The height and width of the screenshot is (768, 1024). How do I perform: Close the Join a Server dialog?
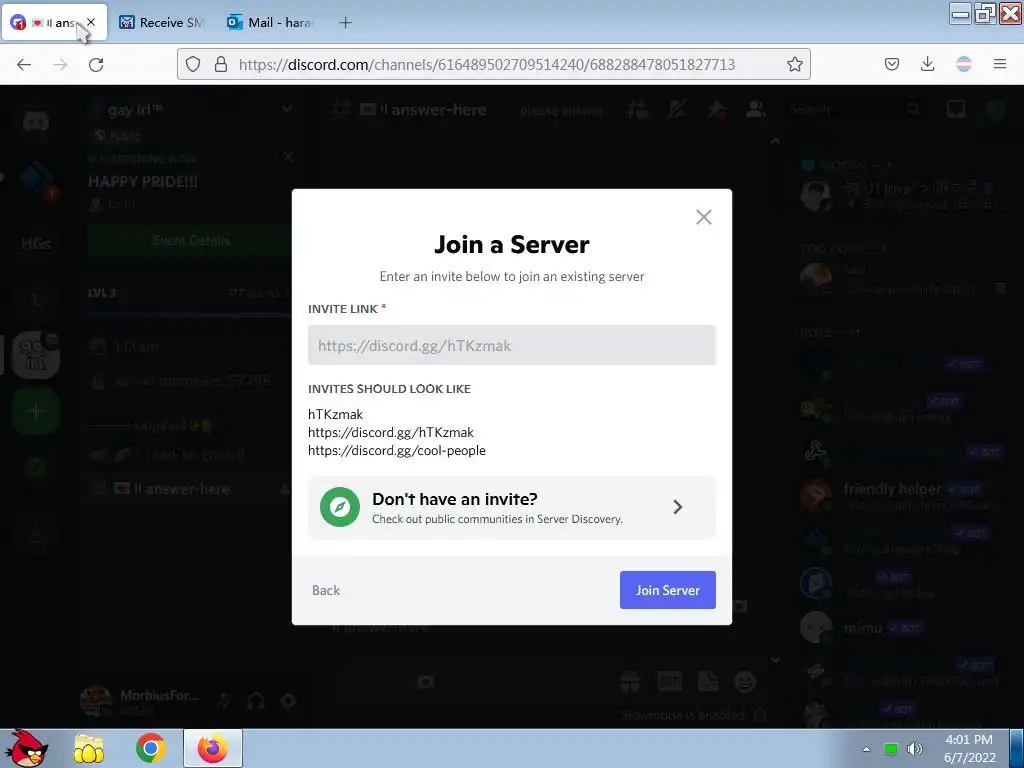coord(703,217)
